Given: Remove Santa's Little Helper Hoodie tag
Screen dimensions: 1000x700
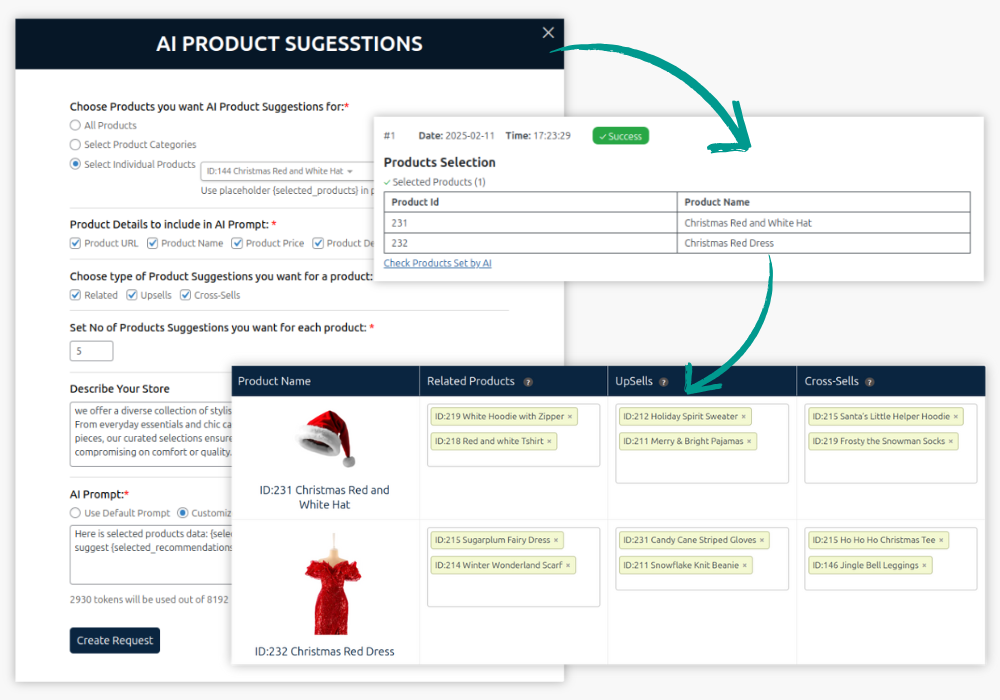Looking at the screenshot, I should click(955, 416).
